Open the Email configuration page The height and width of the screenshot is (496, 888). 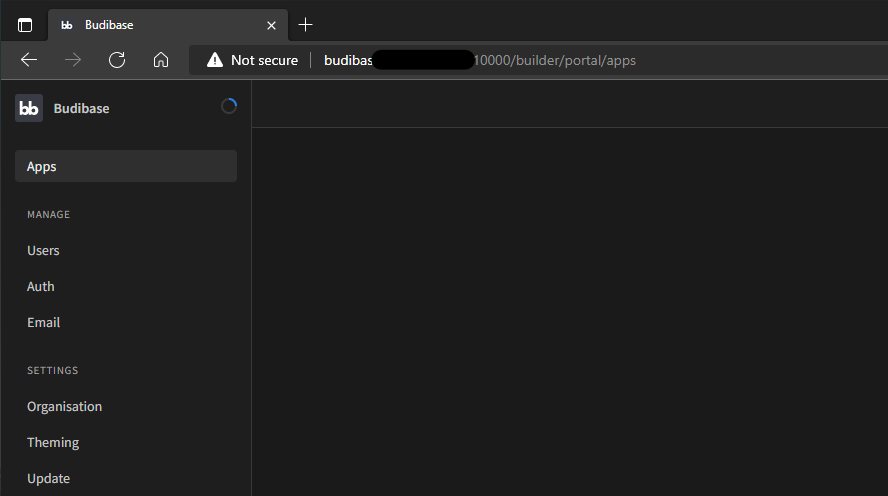(x=44, y=322)
